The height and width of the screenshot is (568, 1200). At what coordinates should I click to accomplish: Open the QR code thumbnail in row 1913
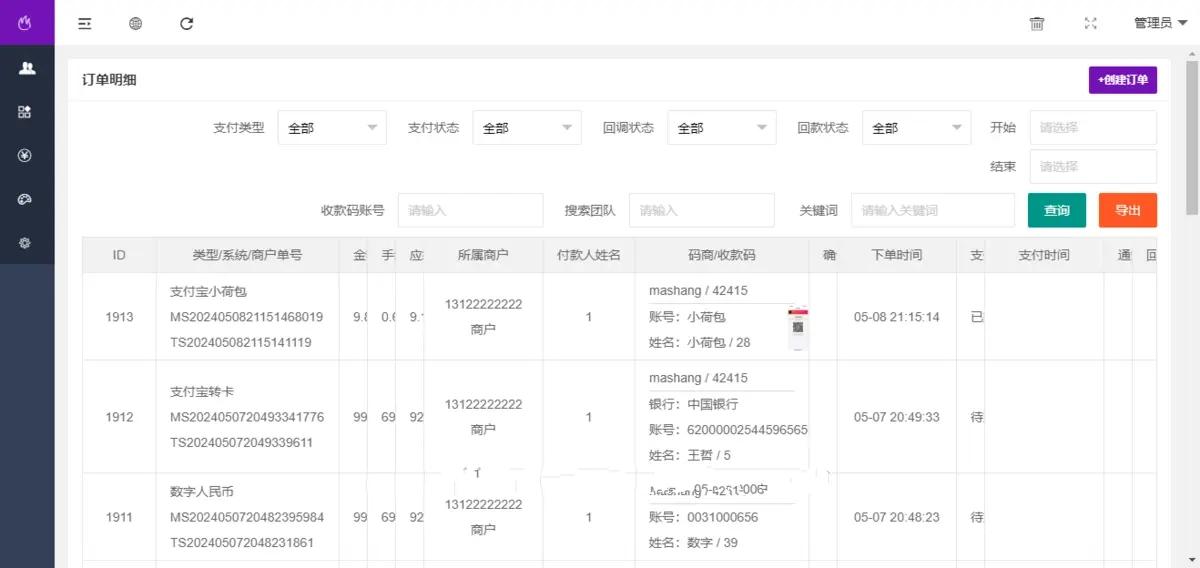click(x=798, y=327)
